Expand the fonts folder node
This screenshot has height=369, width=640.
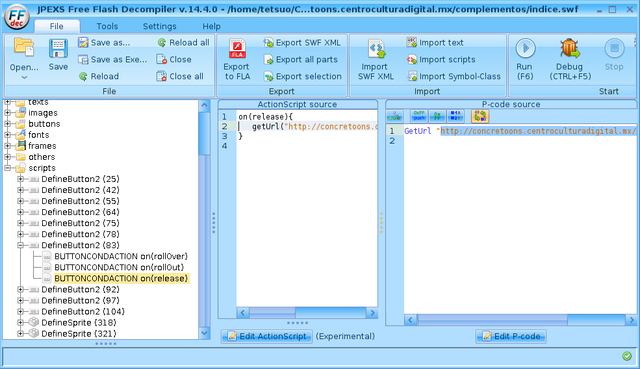pyautogui.click(x=7, y=135)
